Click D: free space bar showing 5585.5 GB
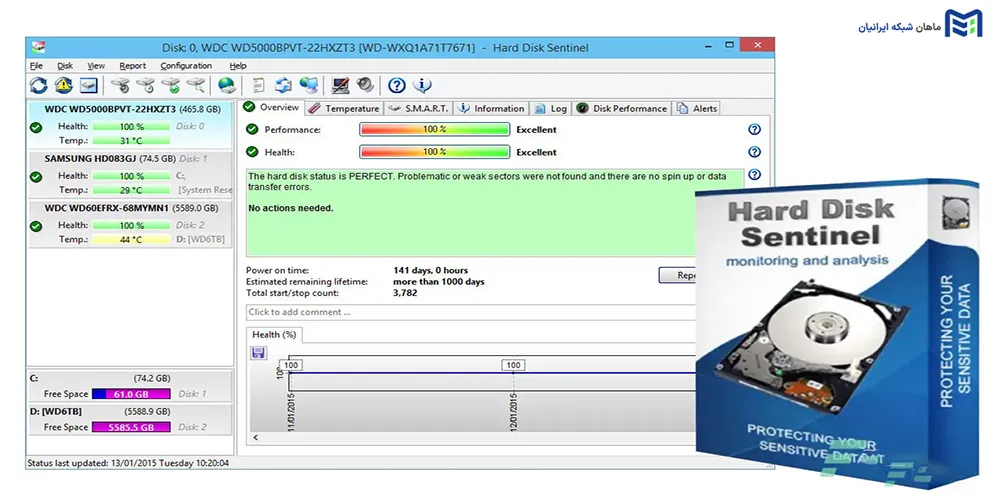This screenshot has width=1000, height=500. tap(131, 427)
